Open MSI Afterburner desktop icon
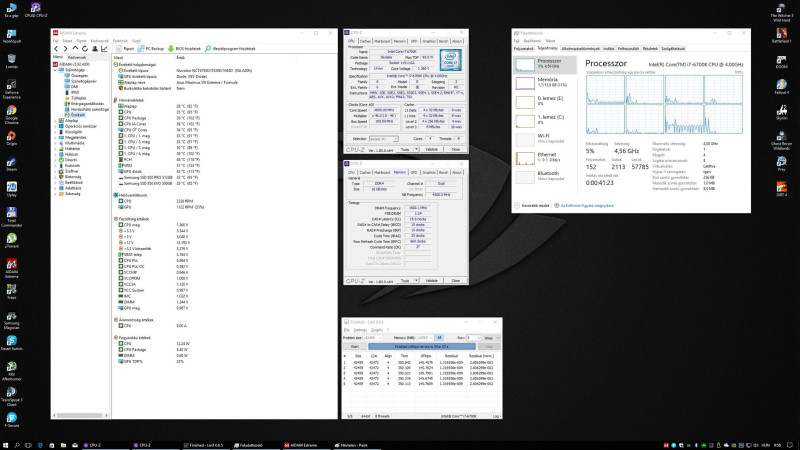Screen dimensions: 800x450 click(11, 371)
